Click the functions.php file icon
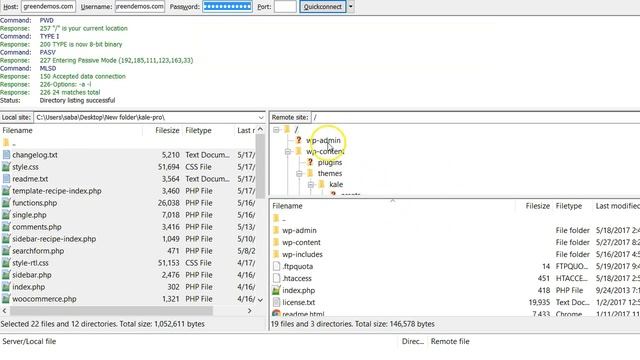The width and height of the screenshot is (640, 360). pyautogui.click(x=6, y=203)
